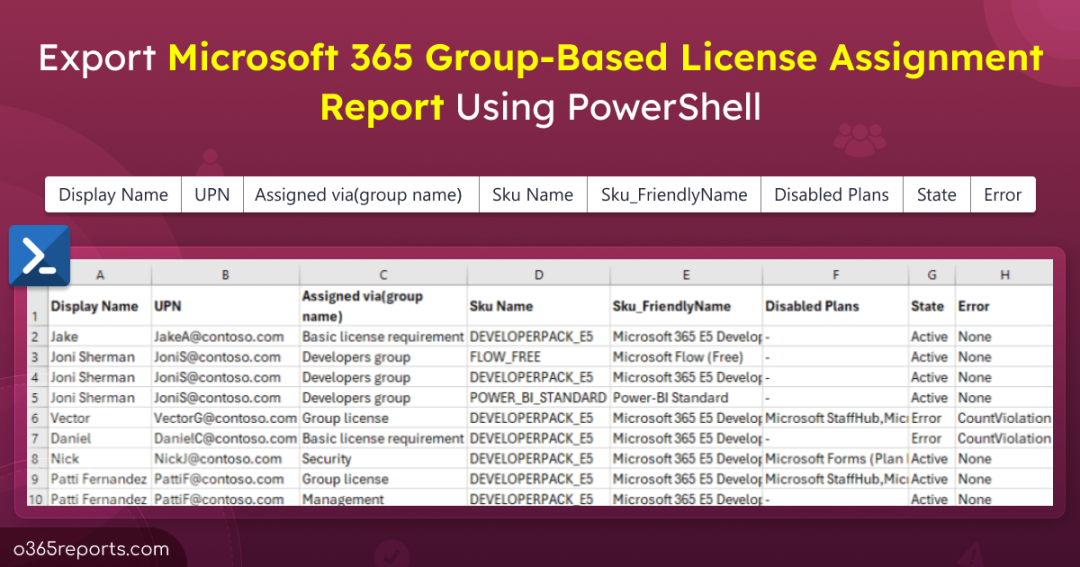1080x567 pixels.
Task: Select row number 6 header
Action: coord(37,418)
